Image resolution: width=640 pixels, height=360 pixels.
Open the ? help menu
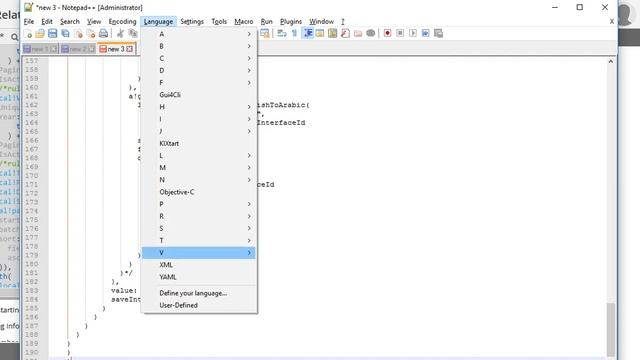343,22
